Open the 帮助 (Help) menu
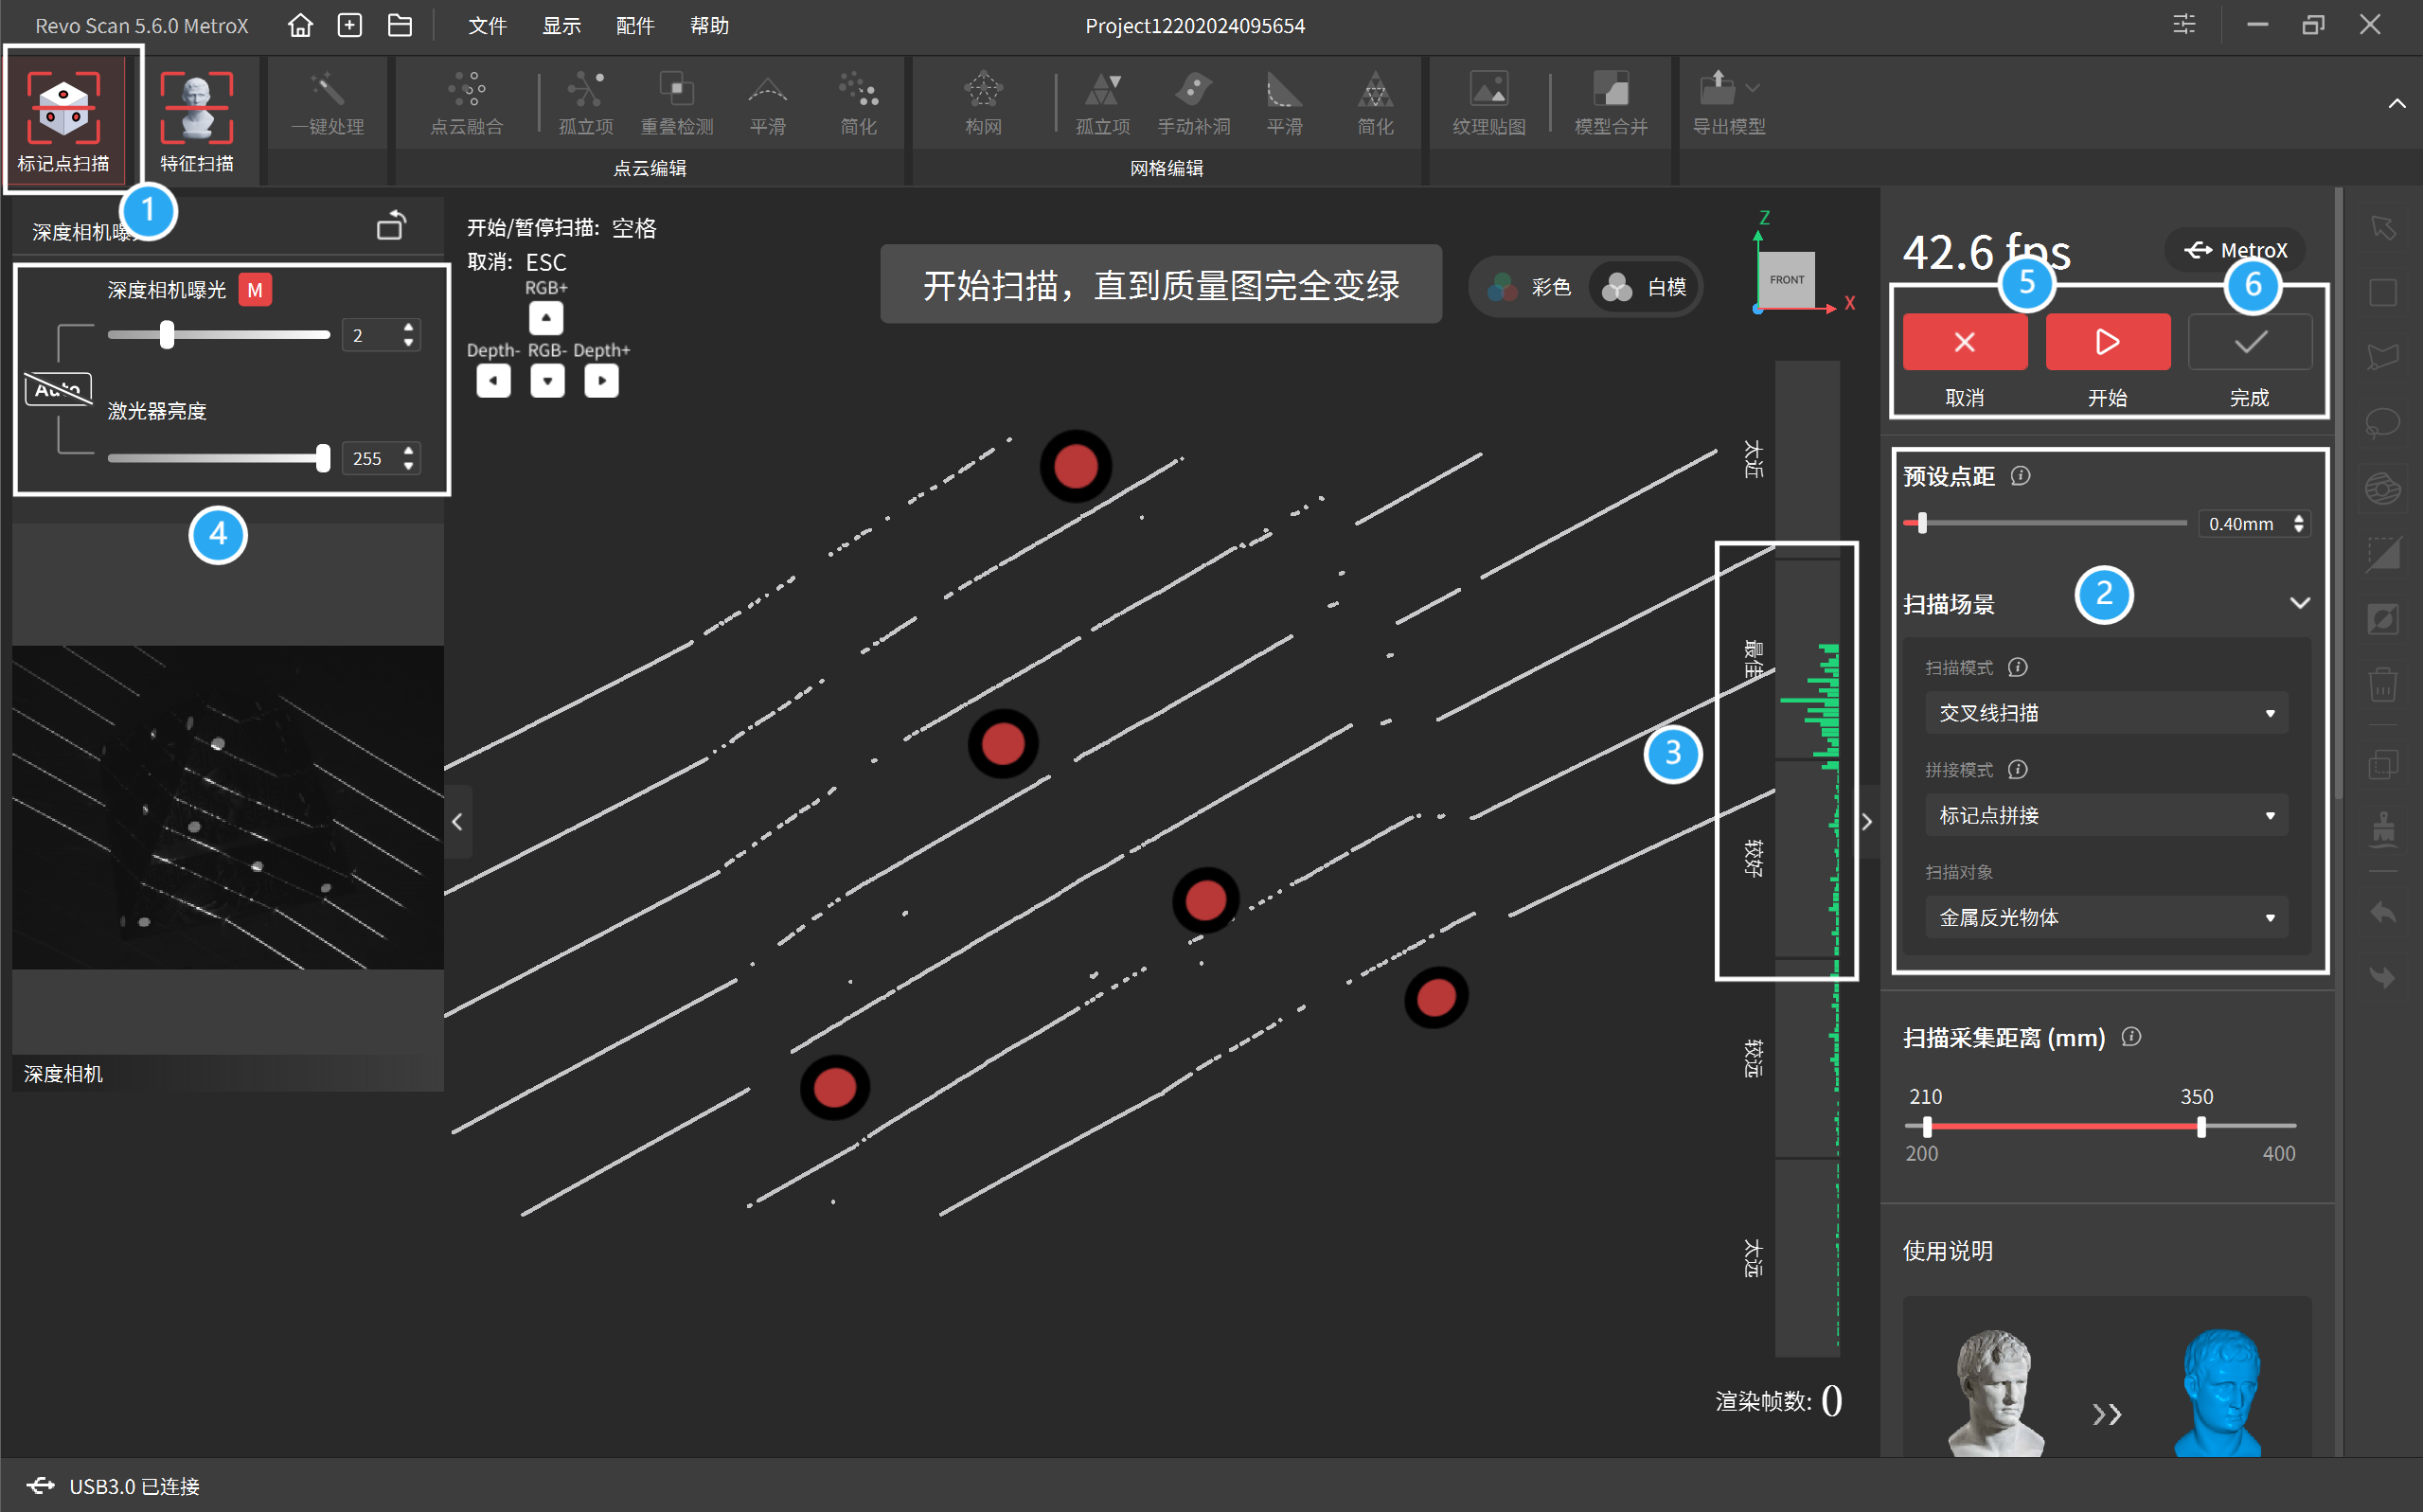Screen dimensions: 2423x1512 click(709, 23)
